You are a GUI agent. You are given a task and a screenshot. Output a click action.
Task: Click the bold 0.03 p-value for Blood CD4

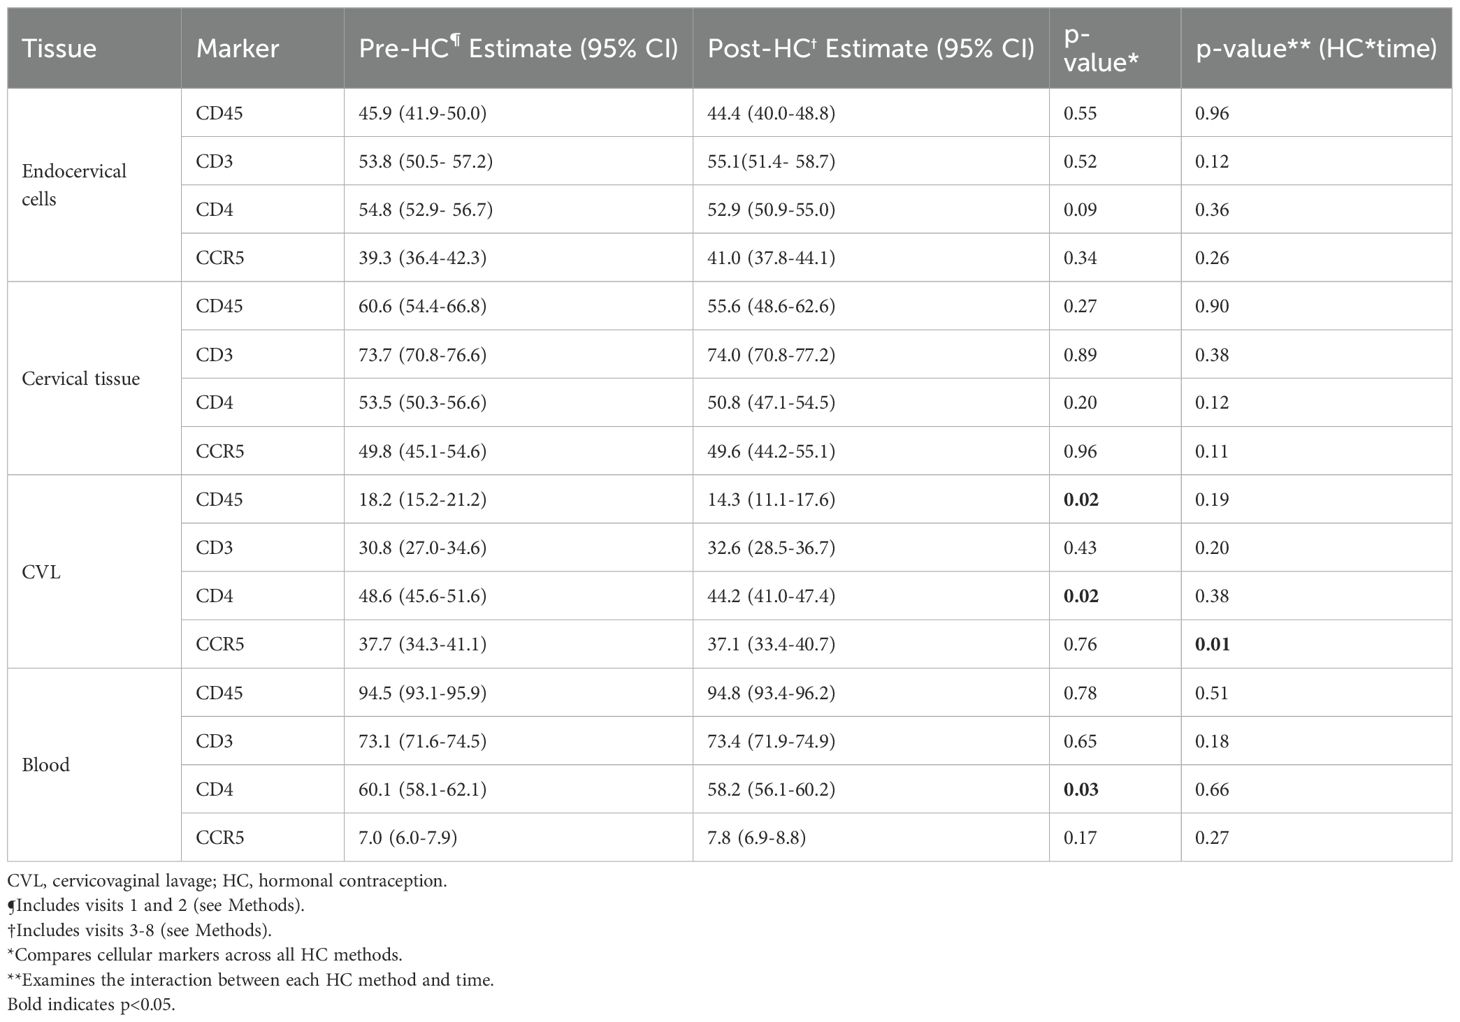1081,789
